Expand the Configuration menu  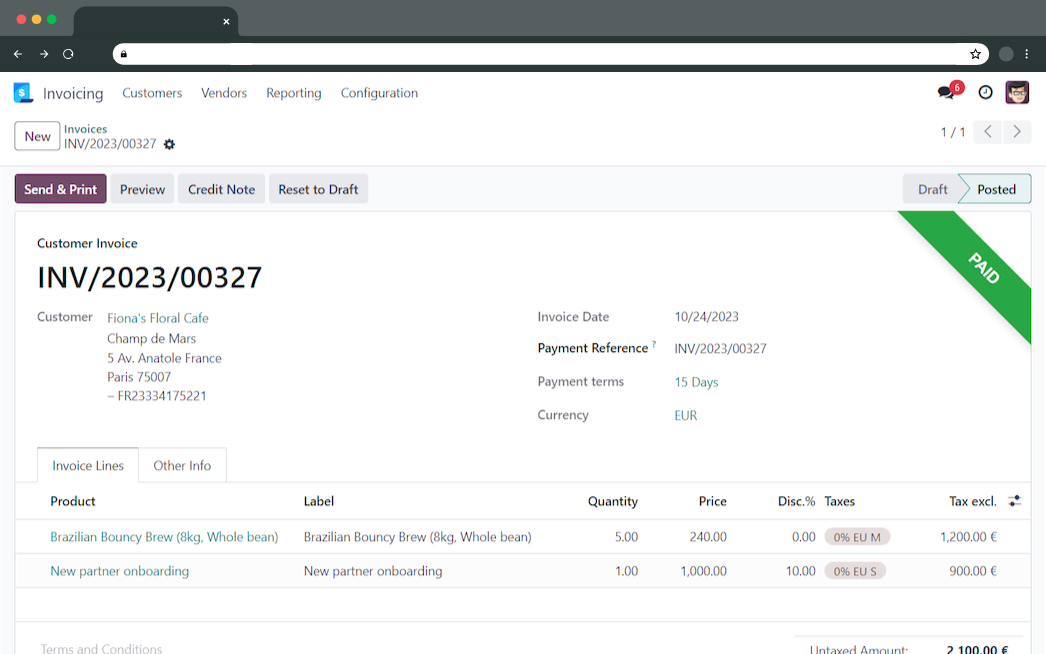(379, 93)
